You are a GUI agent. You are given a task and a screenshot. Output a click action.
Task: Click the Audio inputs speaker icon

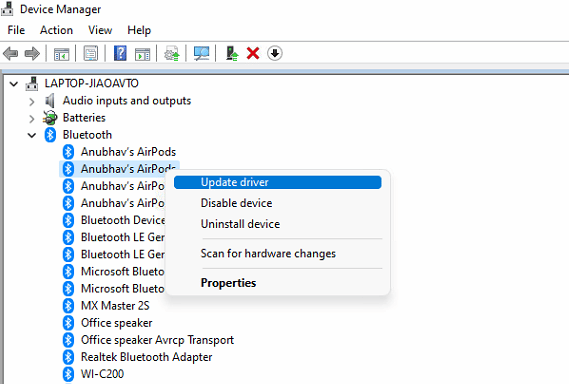(x=50, y=101)
